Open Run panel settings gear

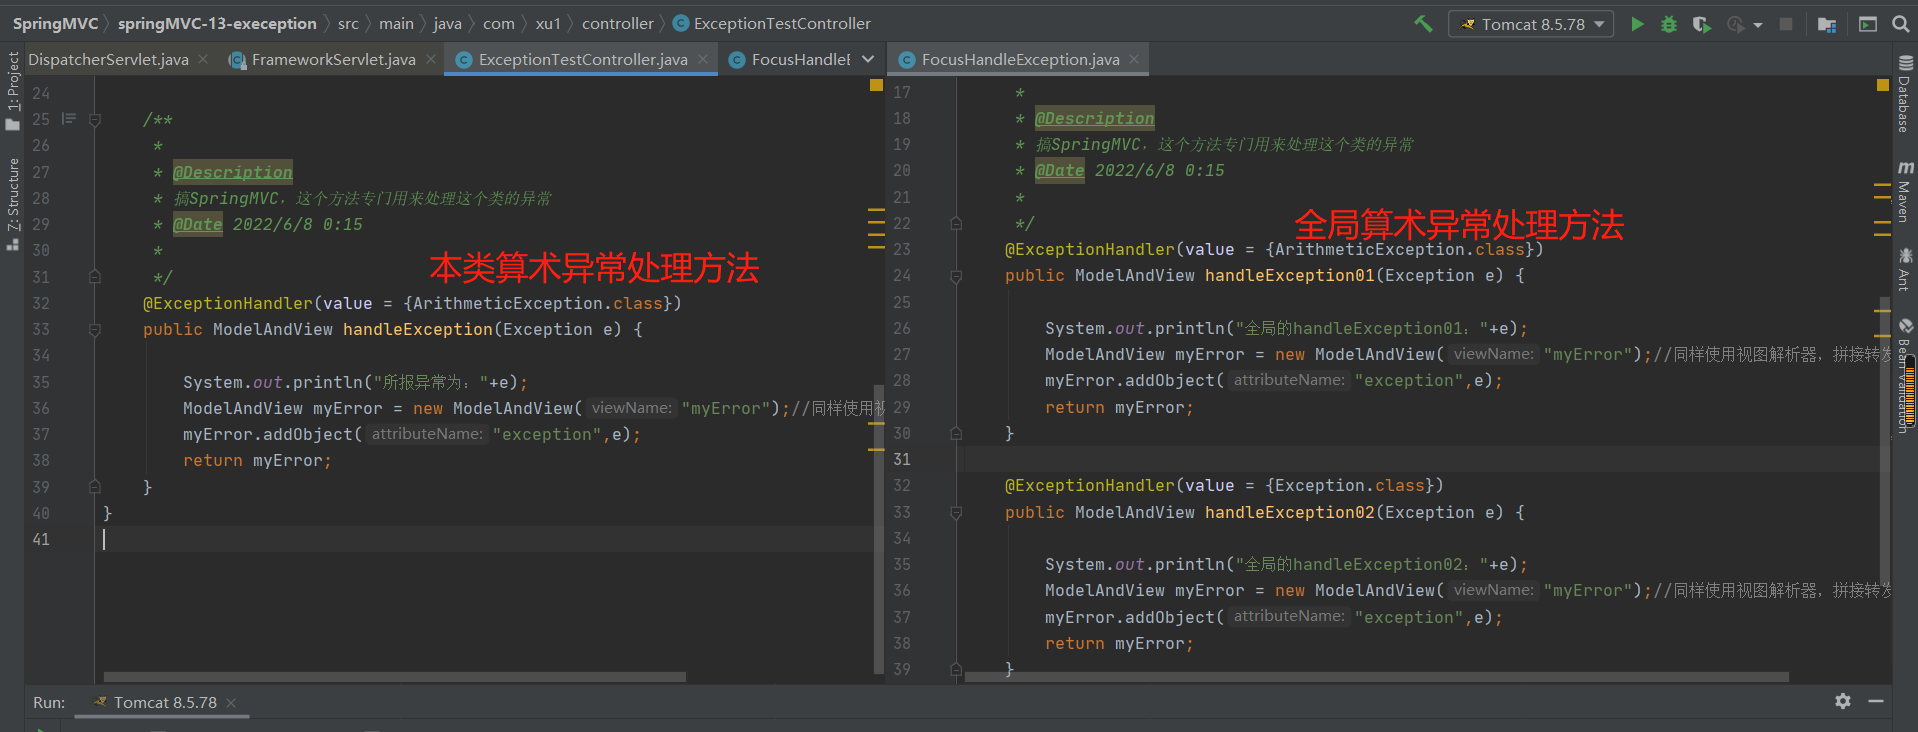point(1843,702)
